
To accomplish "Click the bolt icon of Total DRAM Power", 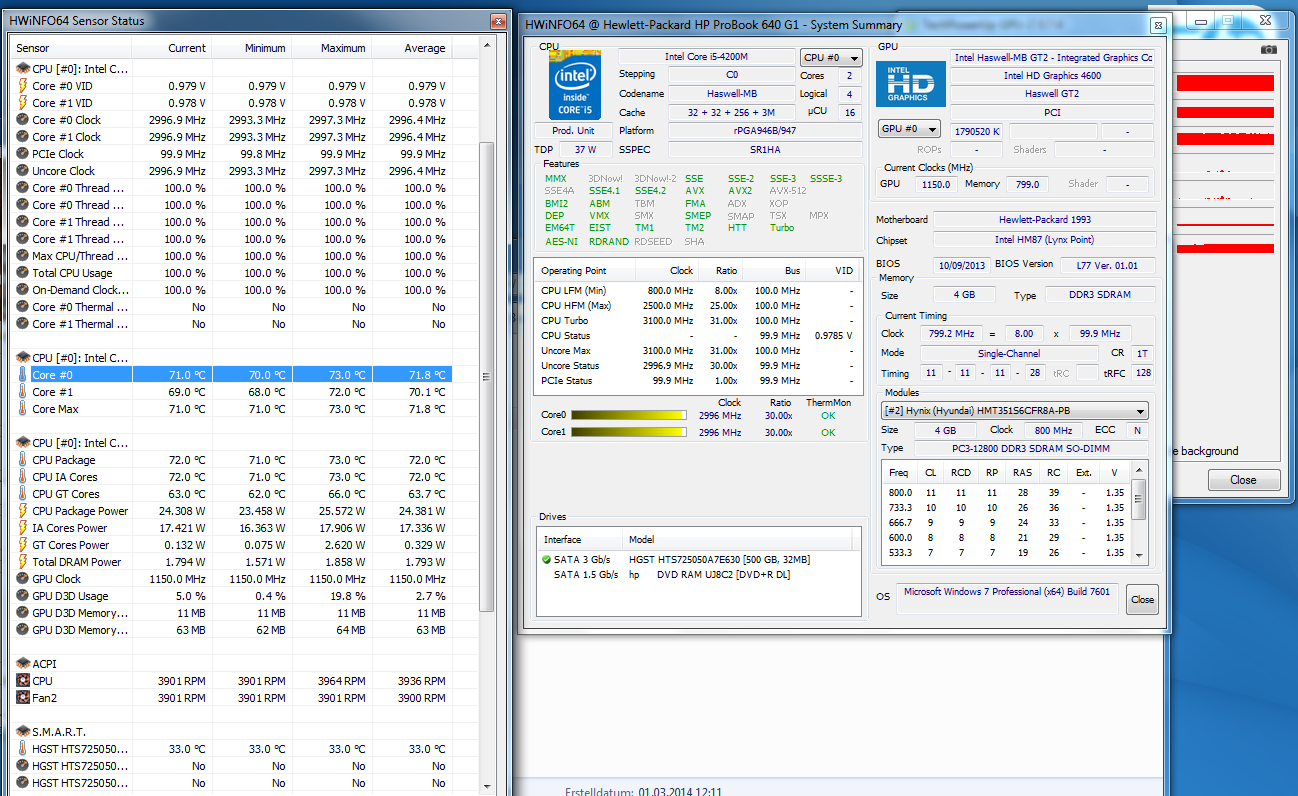I will pos(23,562).
